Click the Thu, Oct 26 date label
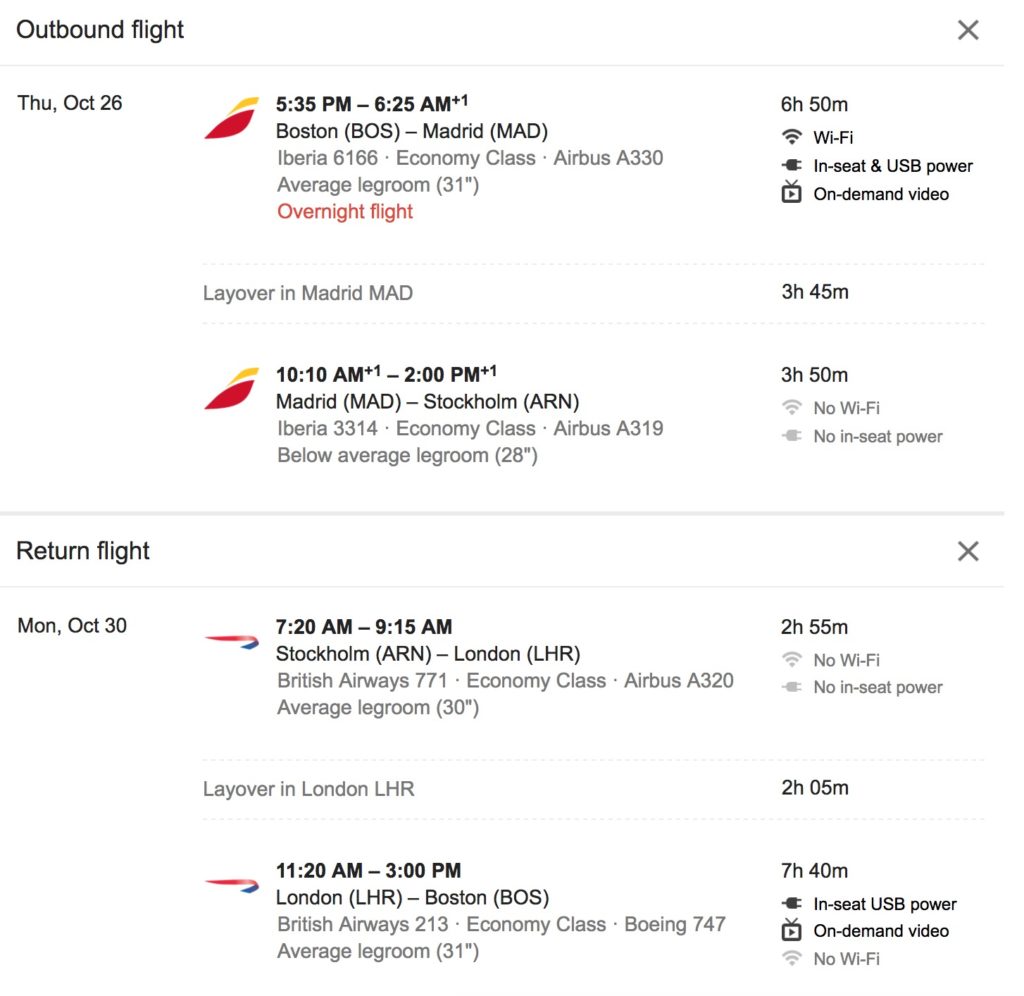 click(x=70, y=103)
